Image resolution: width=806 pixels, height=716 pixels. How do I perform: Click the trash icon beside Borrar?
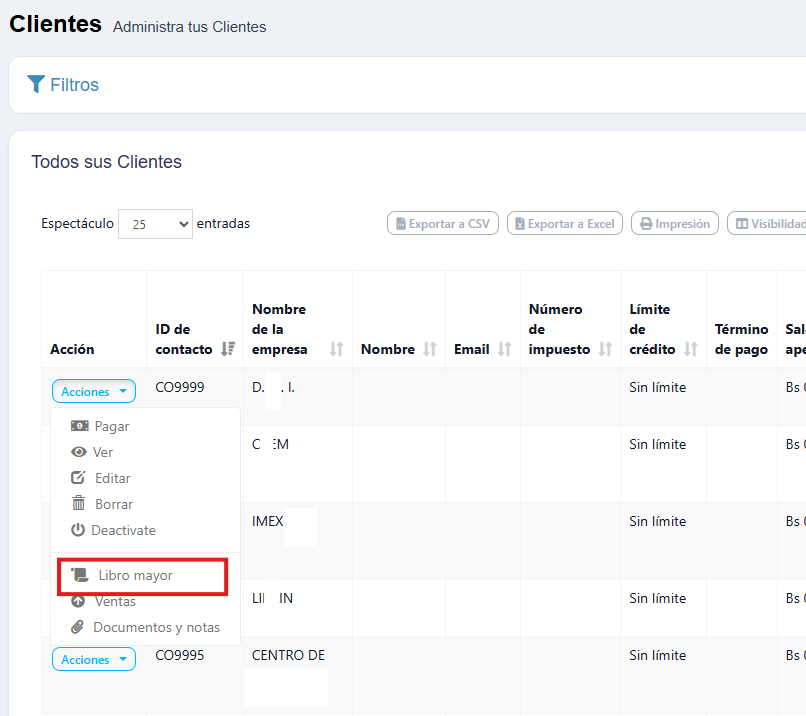pyautogui.click(x=78, y=504)
